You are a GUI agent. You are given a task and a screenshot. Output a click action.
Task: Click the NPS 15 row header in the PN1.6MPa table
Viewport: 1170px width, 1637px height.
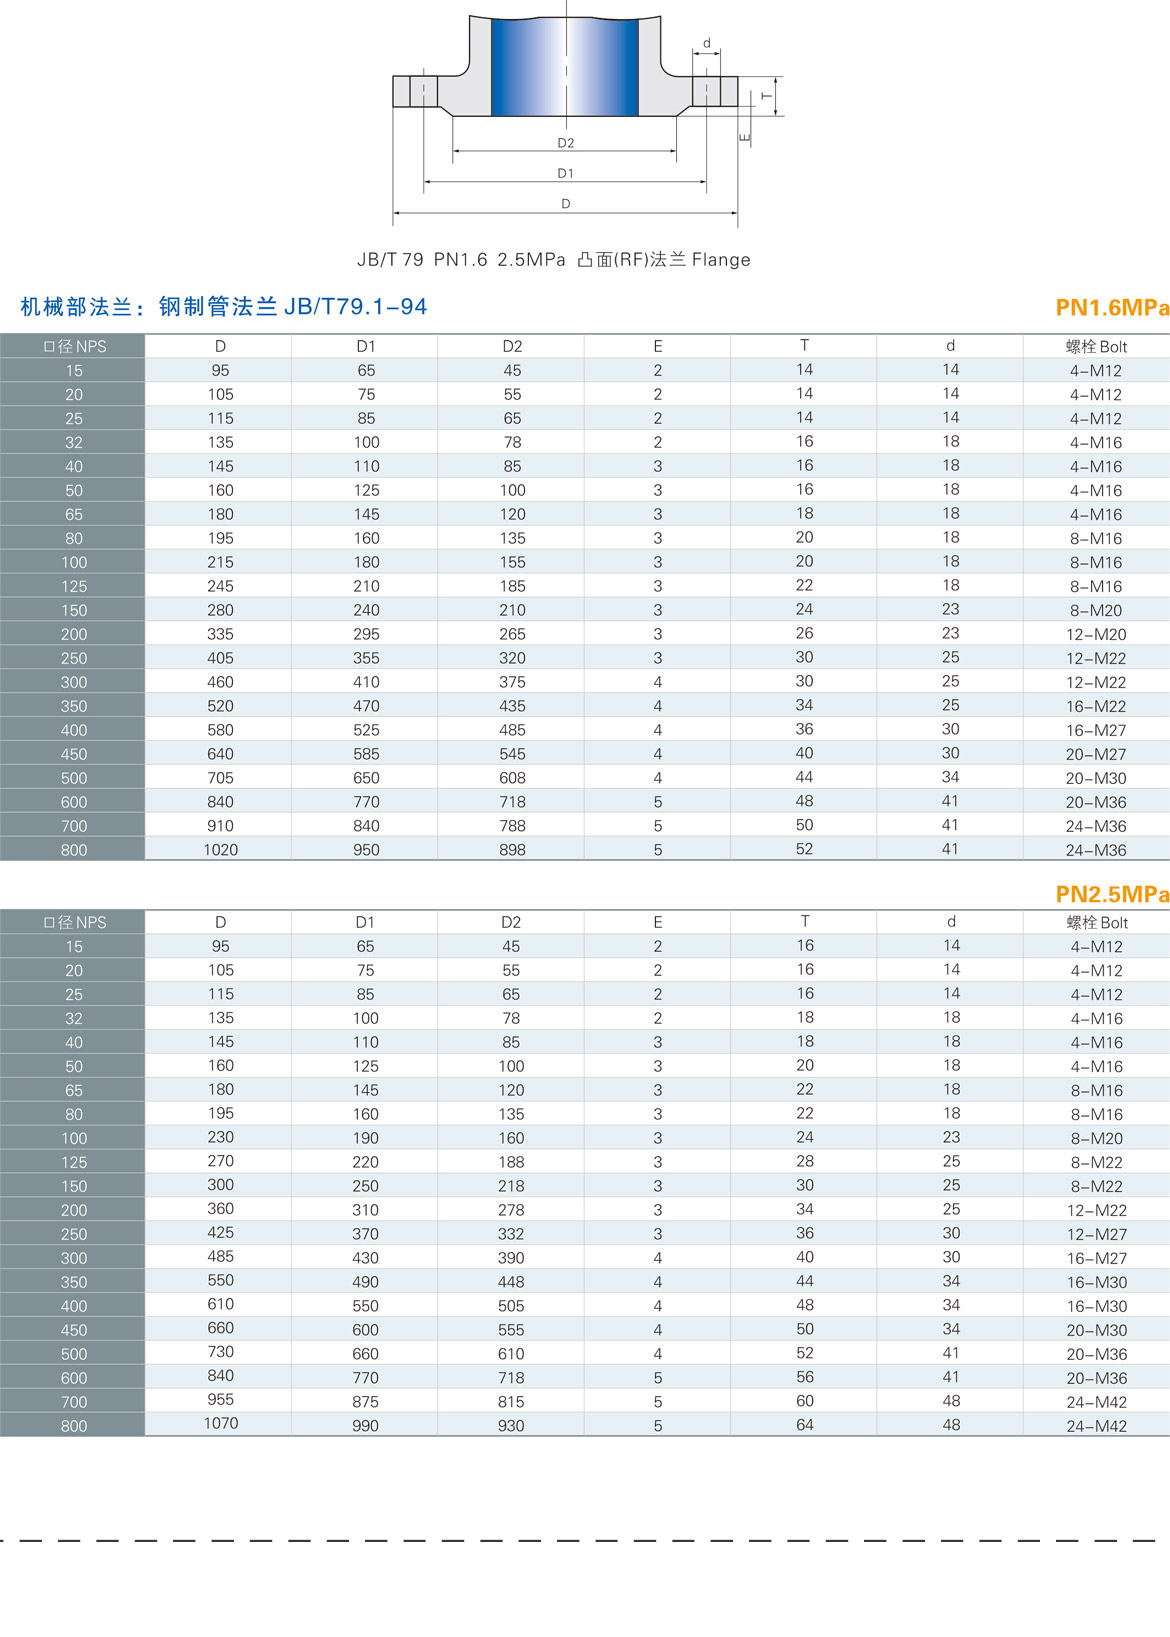coord(74,370)
